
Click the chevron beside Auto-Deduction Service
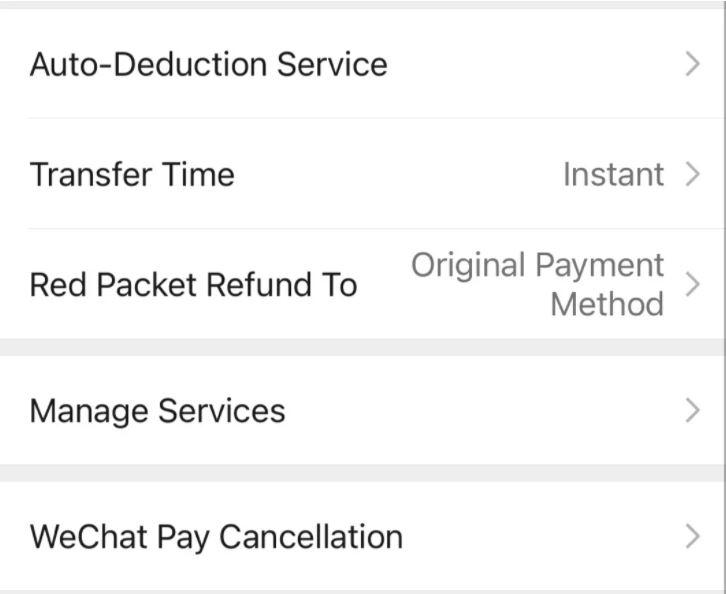693,65
